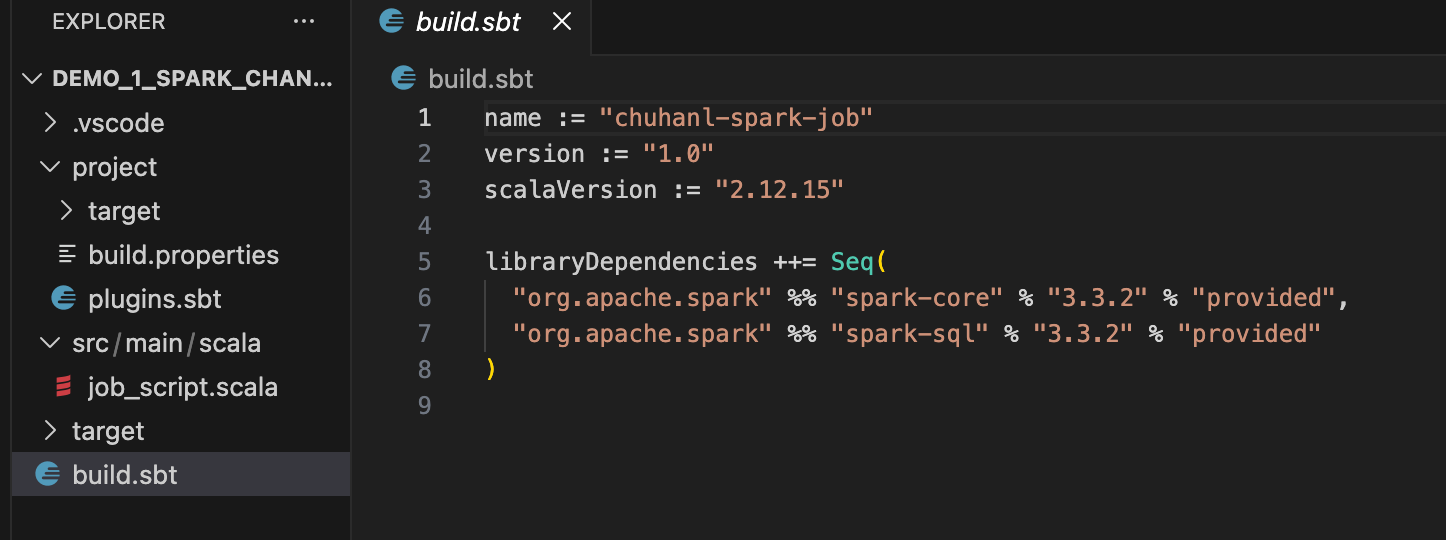Open Explorer more actions ellipsis menu
The height and width of the screenshot is (540, 1446).
[x=303, y=21]
